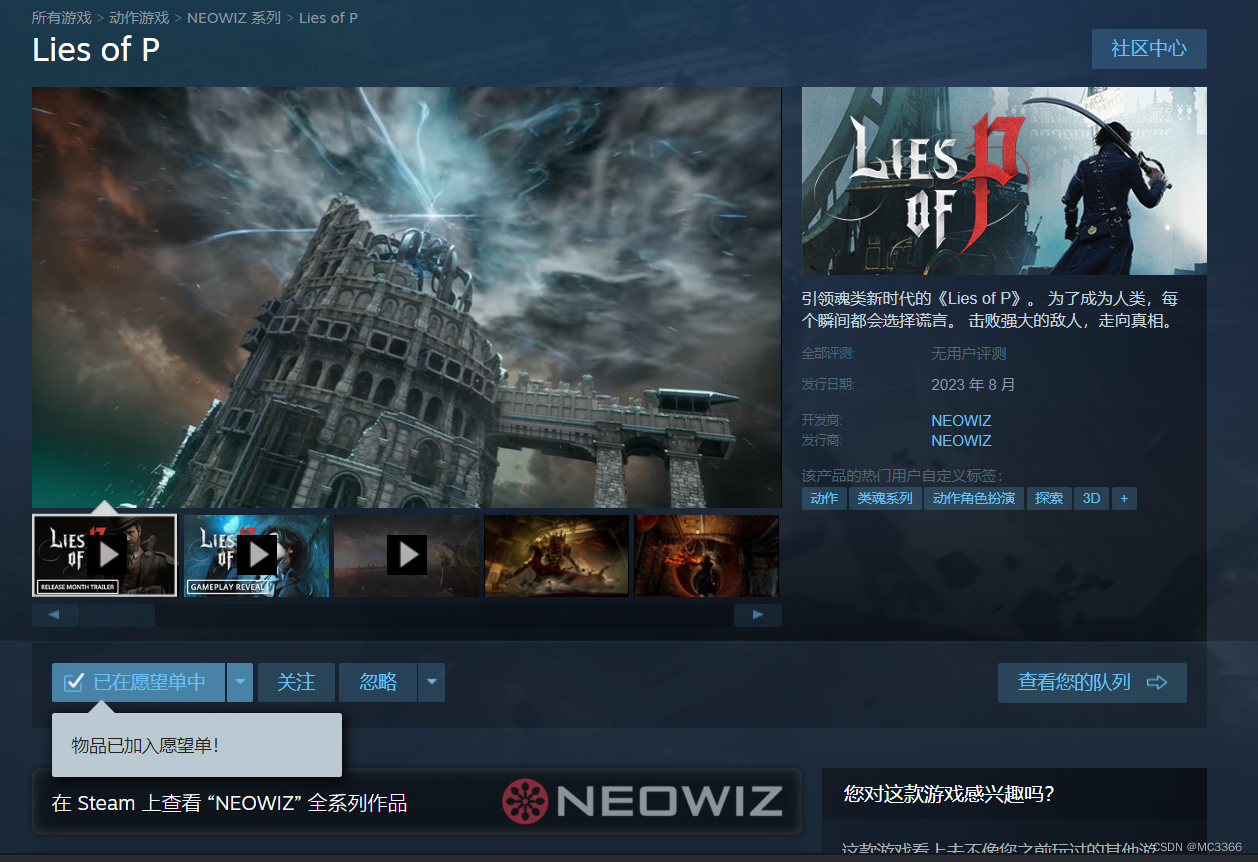Click the 忽略 ignore button
This screenshot has width=1258, height=862.
pyautogui.click(x=378, y=682)
